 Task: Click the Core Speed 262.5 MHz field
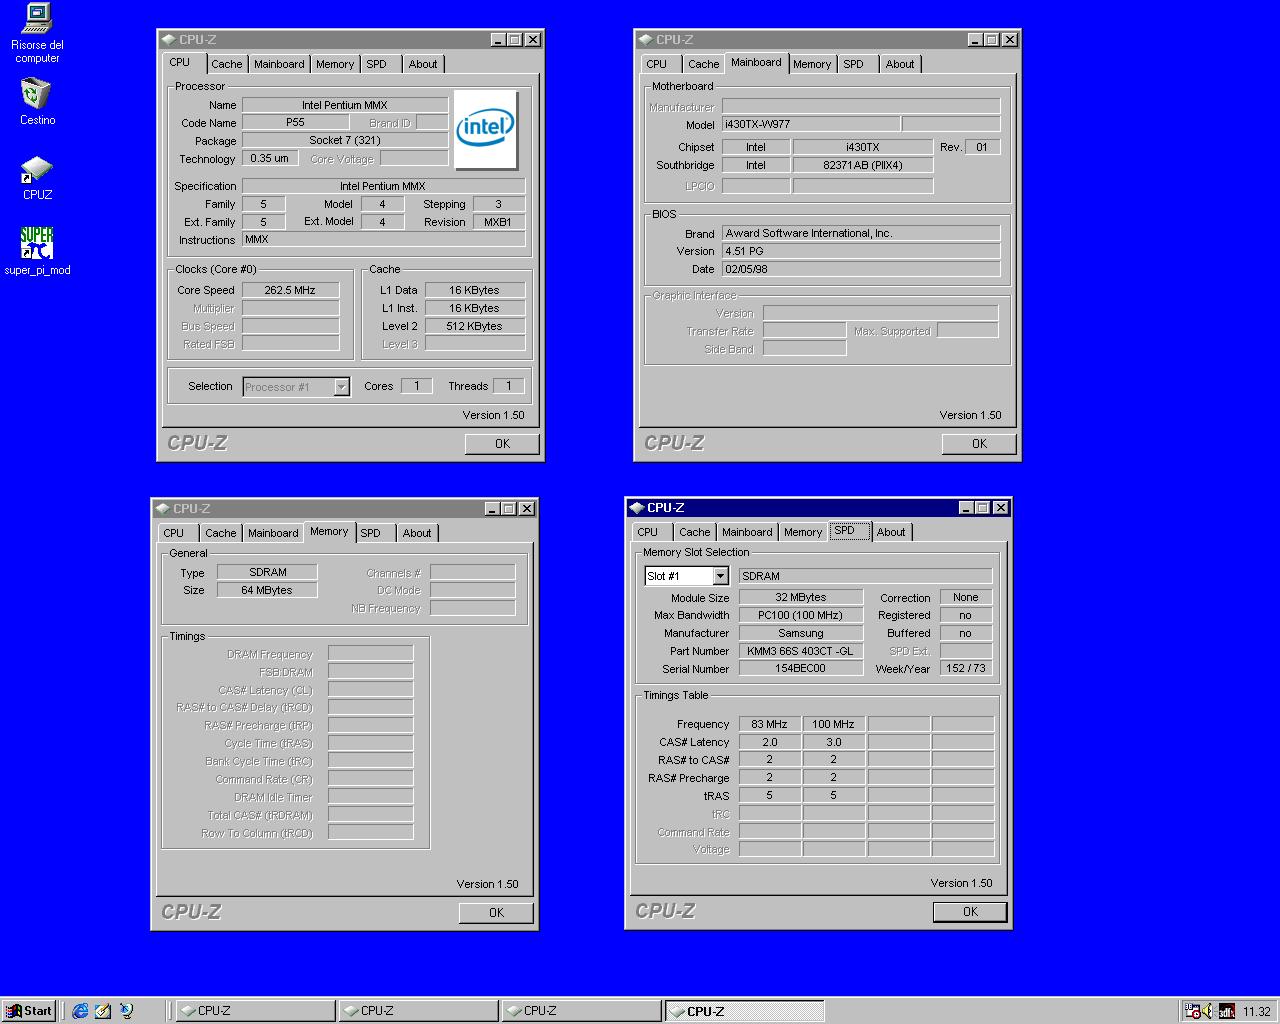[x=290, y=290]
